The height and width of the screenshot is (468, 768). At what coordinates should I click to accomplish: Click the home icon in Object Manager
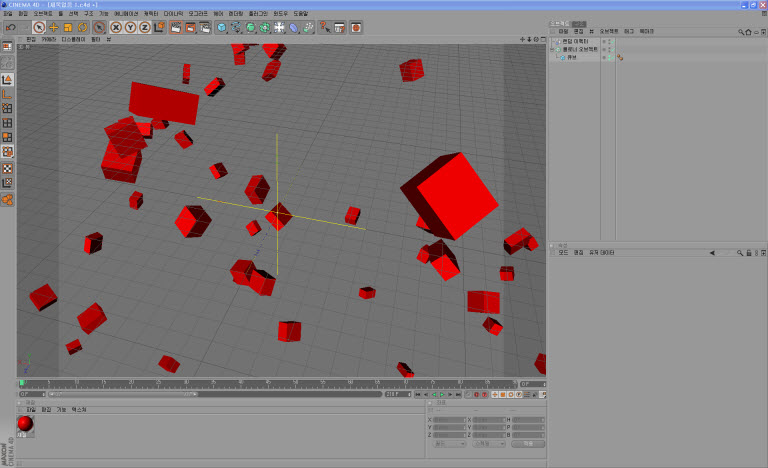pyautogui.click(x=748, y=32)
